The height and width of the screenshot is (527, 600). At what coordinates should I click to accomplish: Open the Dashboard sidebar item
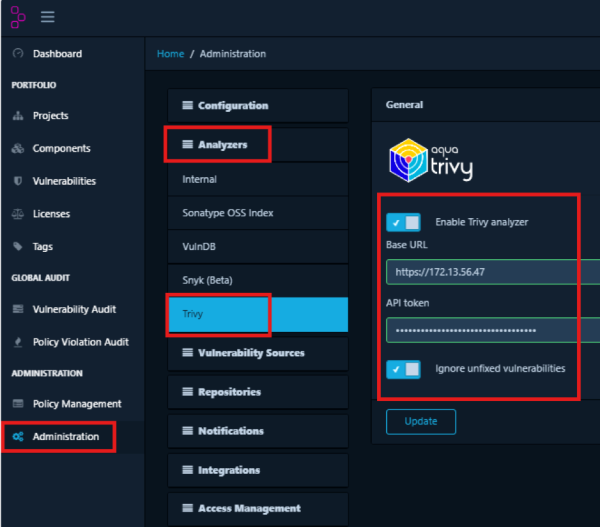57,54
